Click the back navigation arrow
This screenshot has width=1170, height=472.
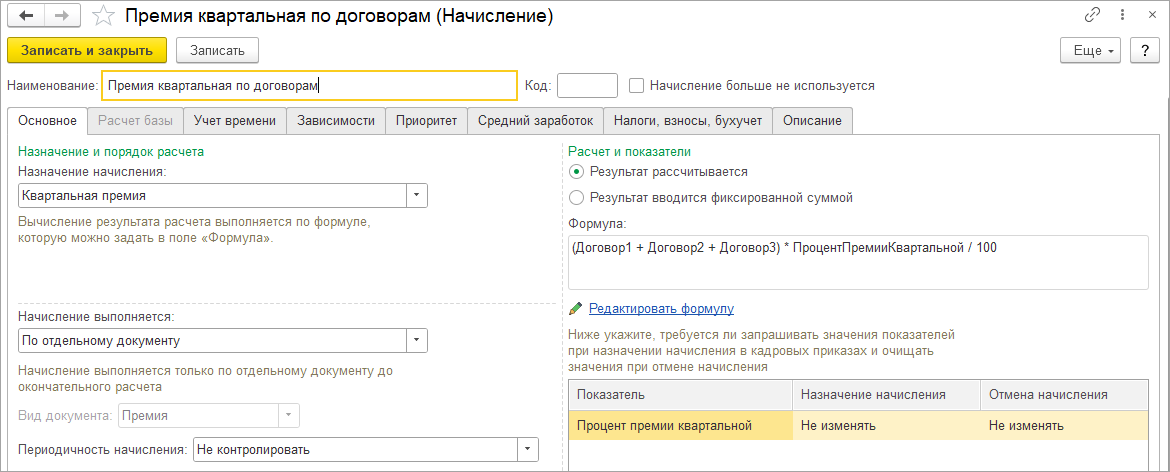[26, 17]
